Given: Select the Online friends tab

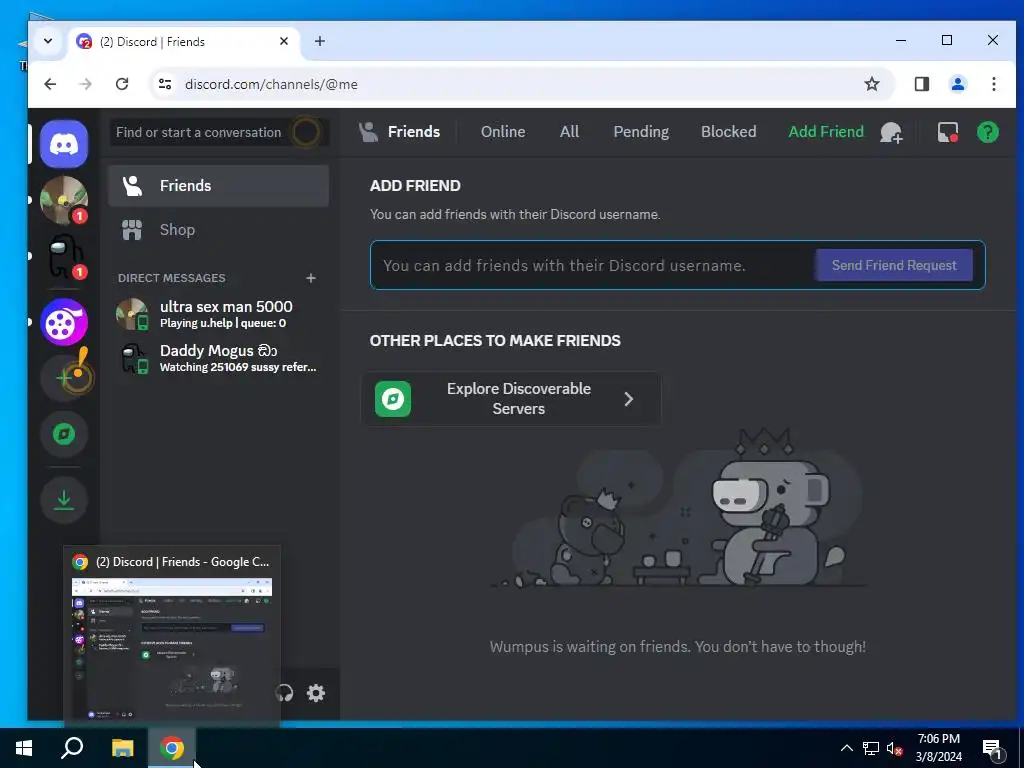Looking at the screenshot, I should click(503, 132).
